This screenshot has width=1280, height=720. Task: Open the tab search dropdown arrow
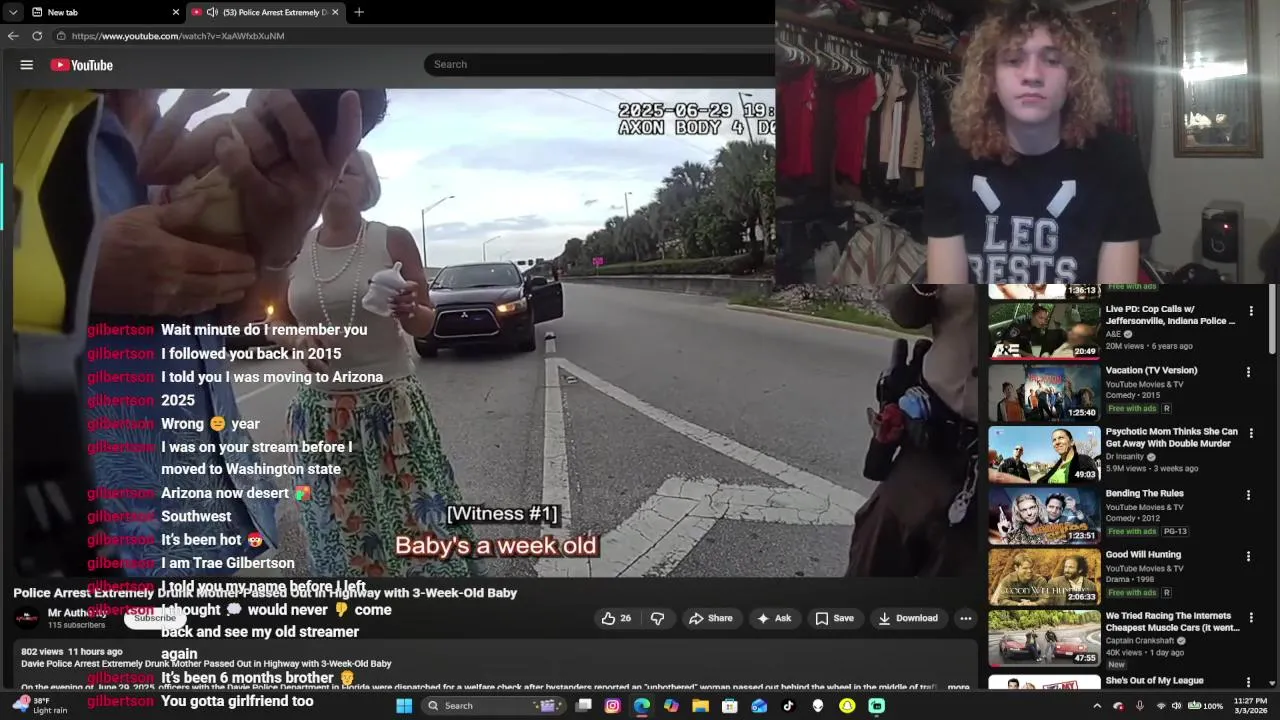pos(13,12)
